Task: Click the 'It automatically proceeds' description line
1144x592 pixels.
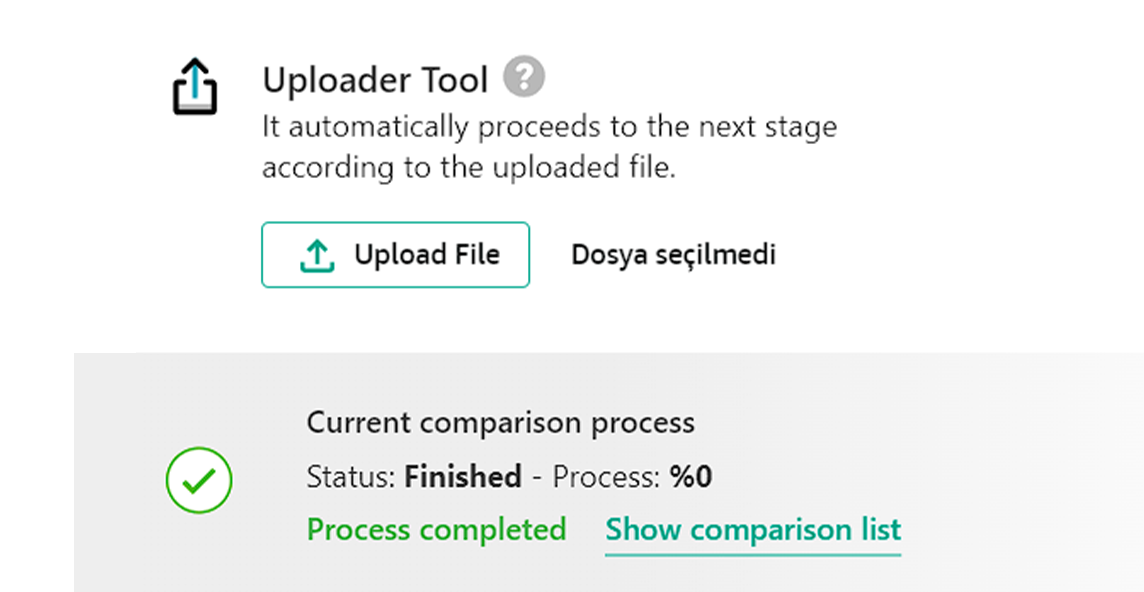Action: (549, 127)
